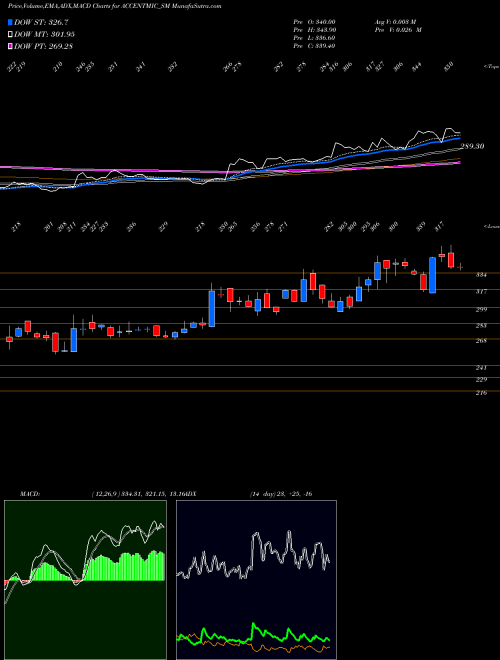The height and width of the screenshot is (660, 500).
Task: Click the 'Pre O: 340.00' open value
Action: click(314, 22)
